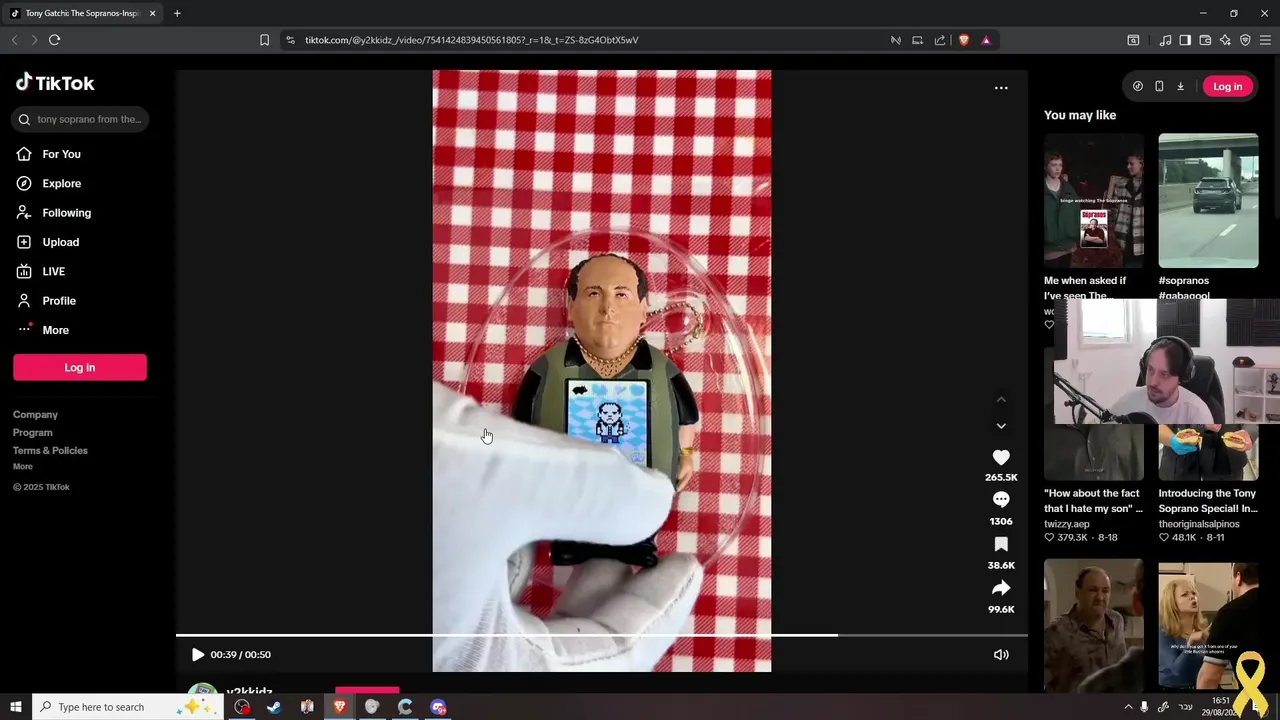Close the Tony Gatchi tab

[152, 13]
